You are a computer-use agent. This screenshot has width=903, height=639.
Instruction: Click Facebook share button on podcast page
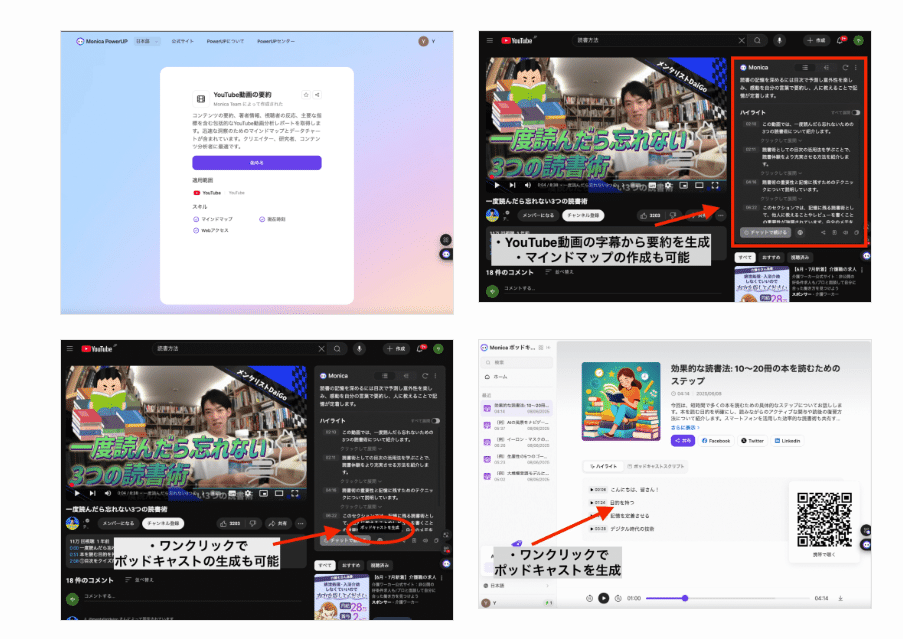(x=716, y=441)
